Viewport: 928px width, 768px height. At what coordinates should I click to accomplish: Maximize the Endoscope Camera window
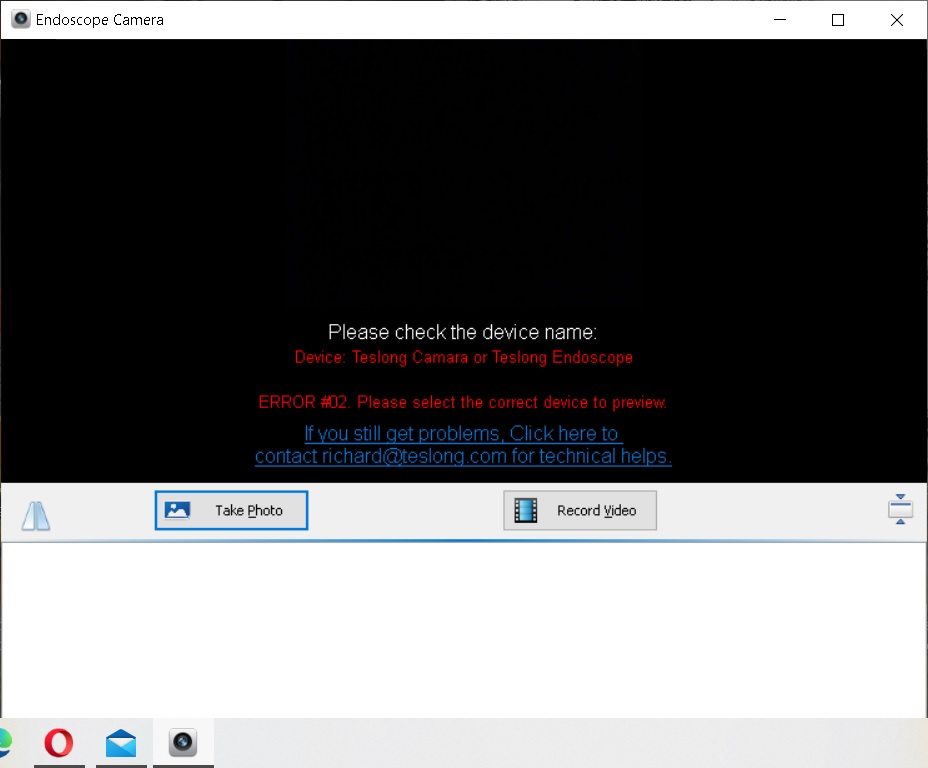click(838, 20)
